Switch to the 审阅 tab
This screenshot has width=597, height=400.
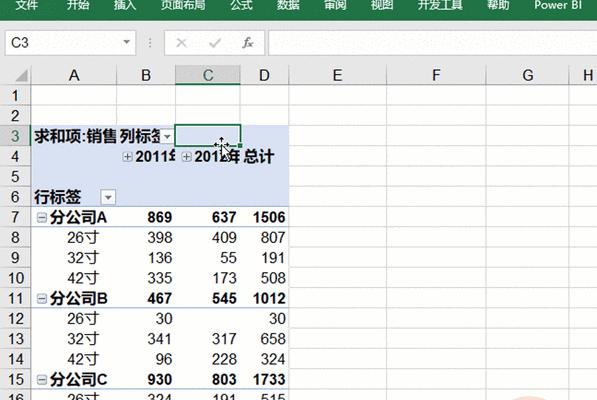pos(335,5)
